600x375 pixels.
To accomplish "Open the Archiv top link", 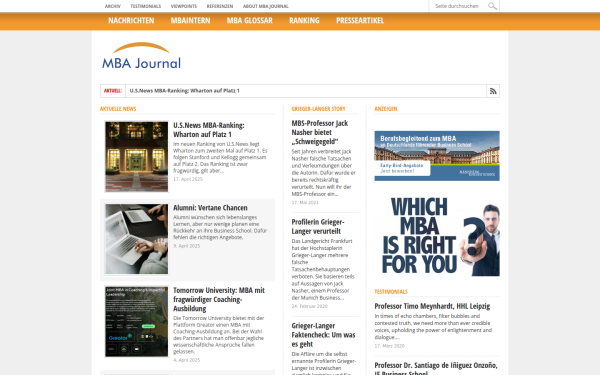I will [x=112, y=6].
